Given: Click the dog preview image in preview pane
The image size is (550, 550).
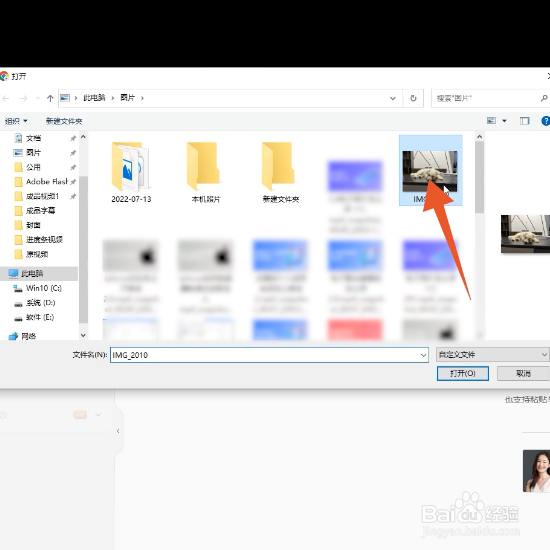Looking at the screenshot, I should (525, 234).
